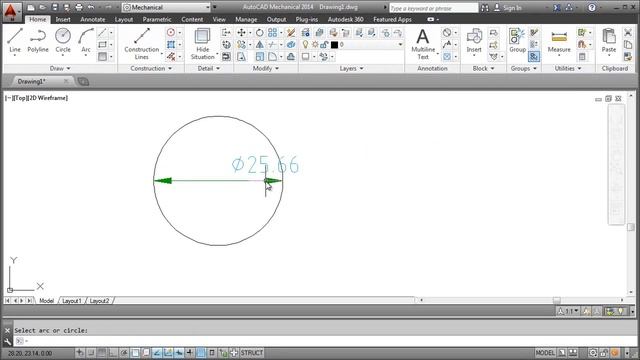Click the layer lightbulb on/off icon
The image size is (640, 360).
(305, 44)
